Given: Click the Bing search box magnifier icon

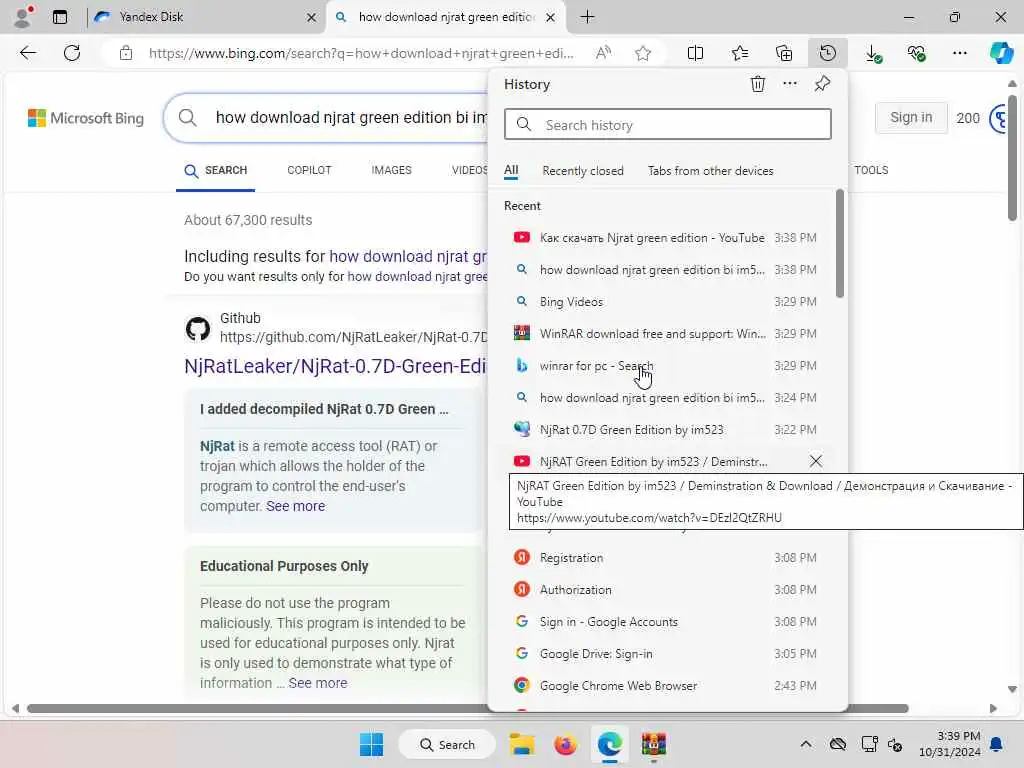Looking at the screenshot, I should click(187, 118).
